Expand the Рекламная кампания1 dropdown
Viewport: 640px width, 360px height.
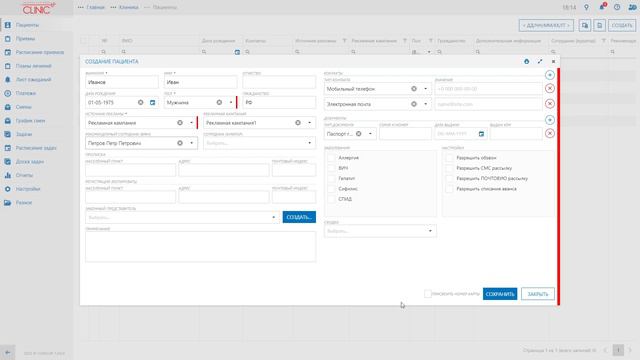point(309,123)
